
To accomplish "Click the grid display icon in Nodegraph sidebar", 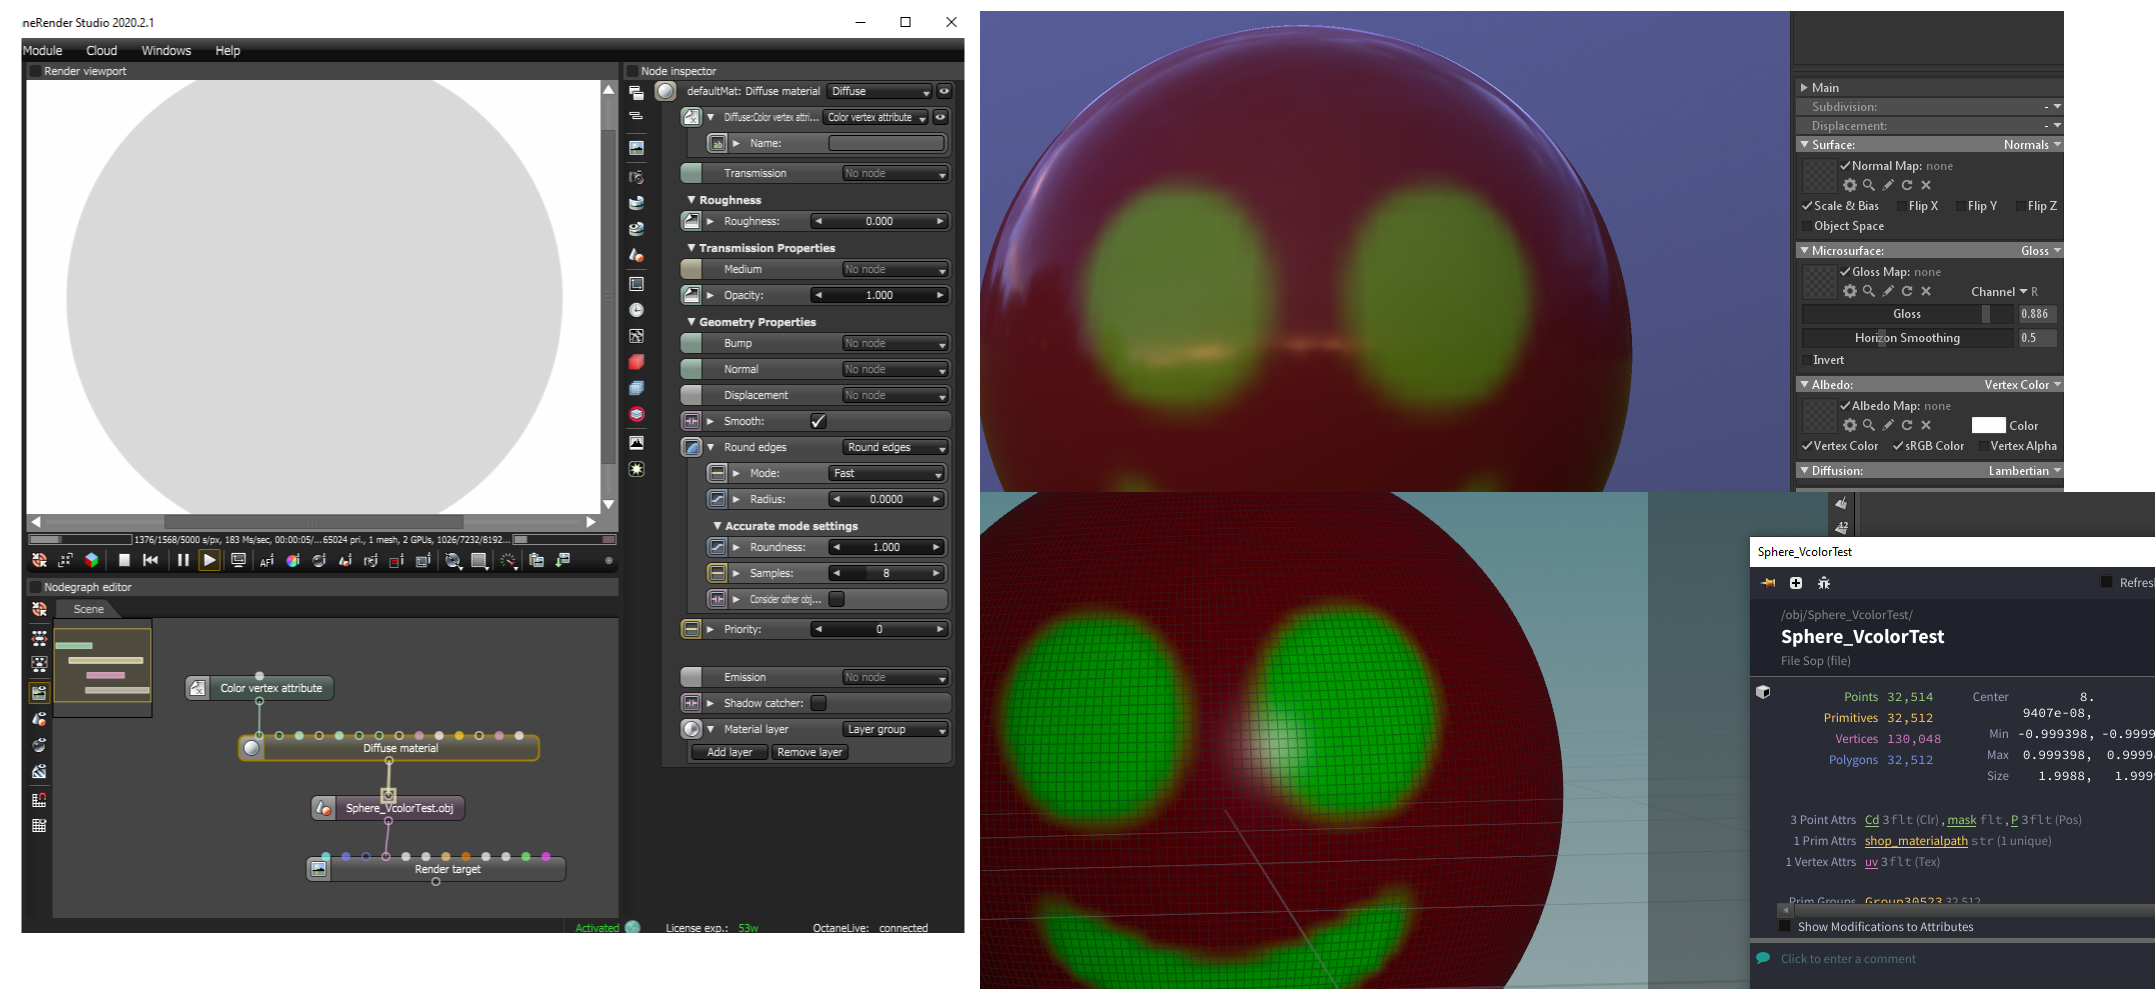I will tap(39, 826).
